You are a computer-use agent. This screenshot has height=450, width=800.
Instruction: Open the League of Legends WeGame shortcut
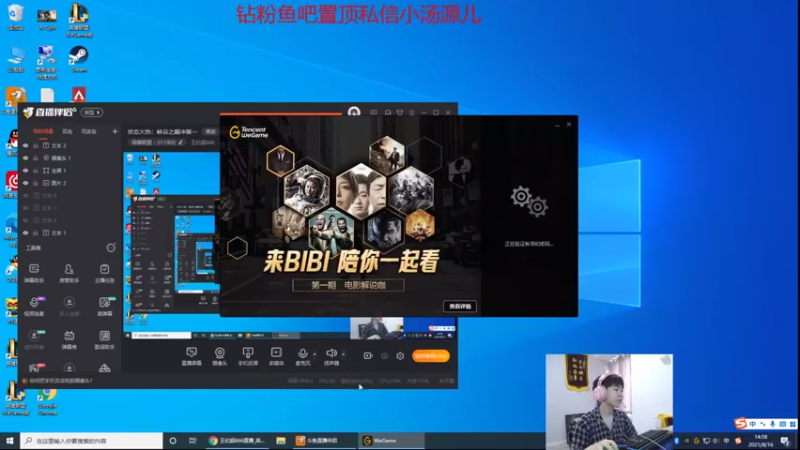click(x=79, y=20)
